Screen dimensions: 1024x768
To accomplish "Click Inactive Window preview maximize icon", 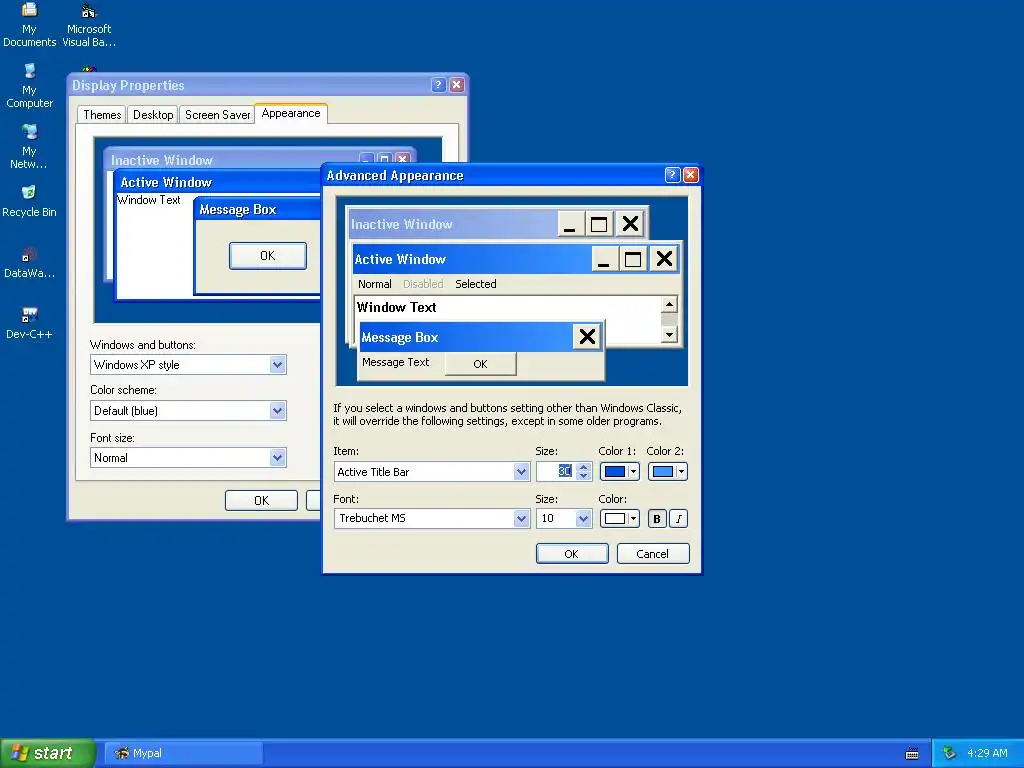I will click(599, 225).
